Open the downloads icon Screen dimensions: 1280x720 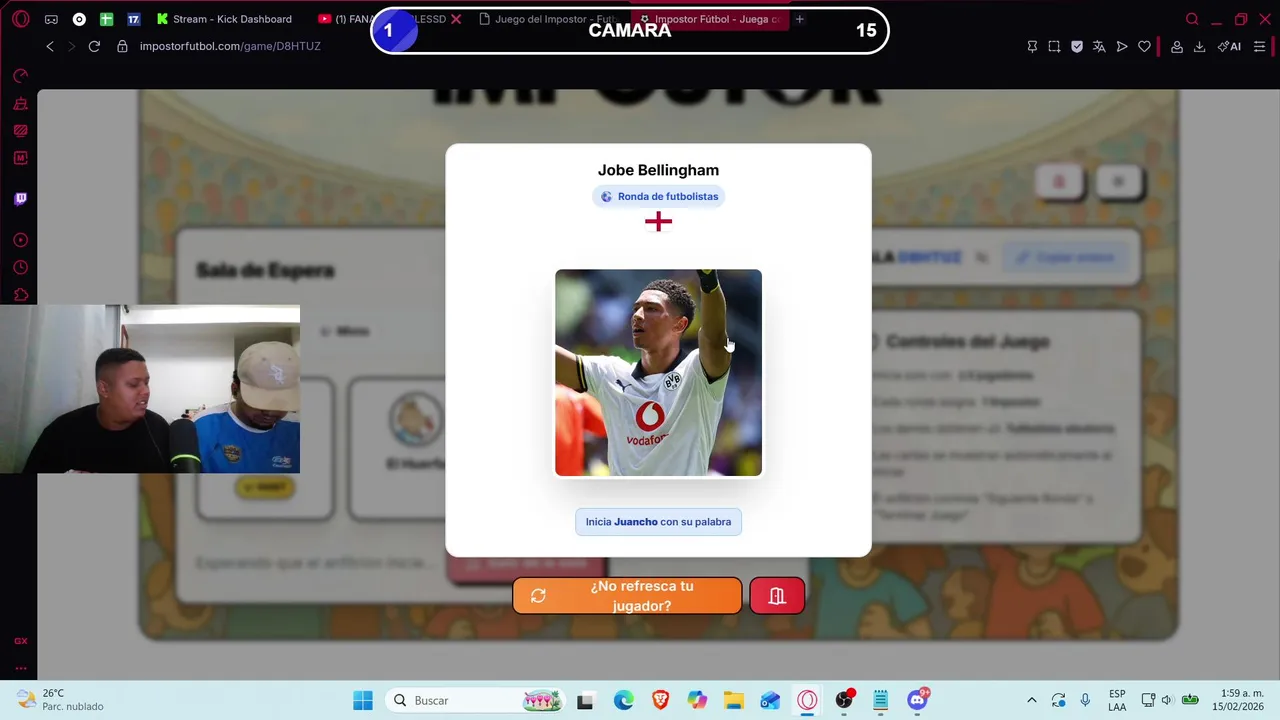1199,46
